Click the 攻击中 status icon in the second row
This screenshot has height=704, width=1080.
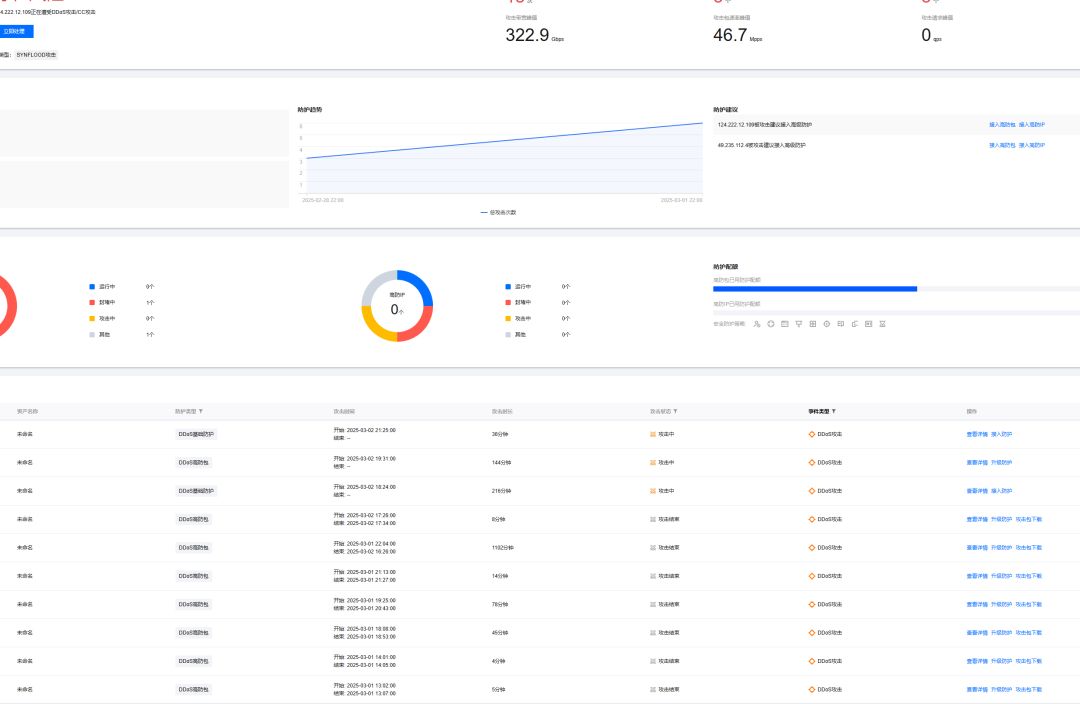(x=653, y=463)
